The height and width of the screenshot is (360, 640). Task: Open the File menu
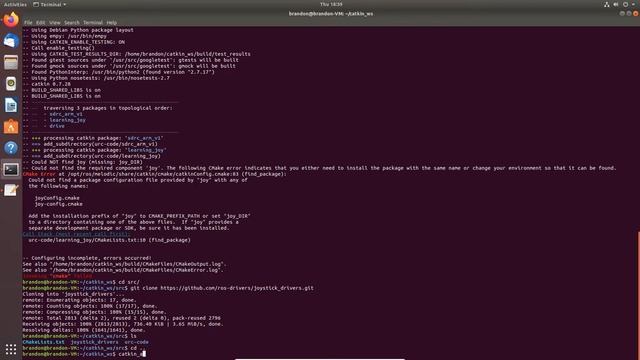point(28,23)
